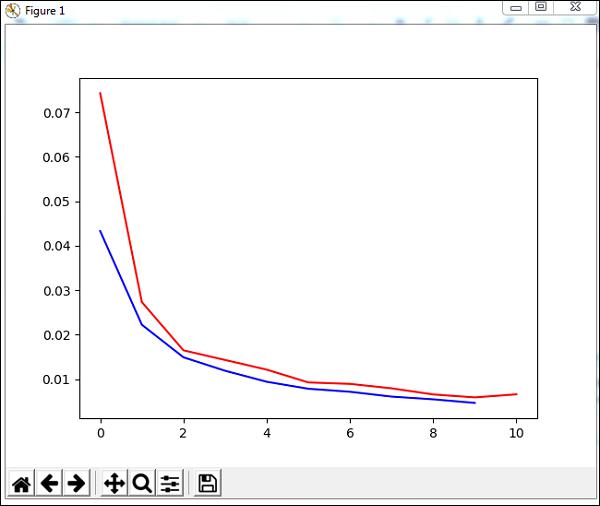Click the 0.02 y-axis label
600x506 pixels.
pos(57,335)
